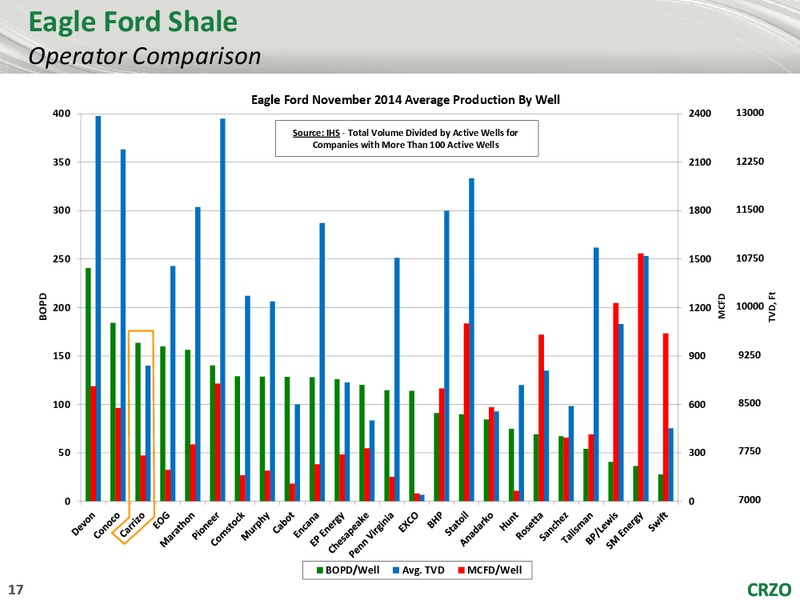Click the green BOPD/Well legend swatch
The height and width of the screenshot is (600, 800).
point(320,570)
